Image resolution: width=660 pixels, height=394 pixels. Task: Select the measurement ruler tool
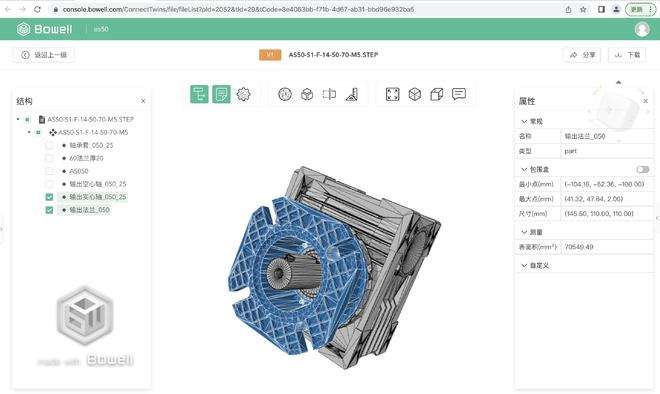[x=351, y=94]
